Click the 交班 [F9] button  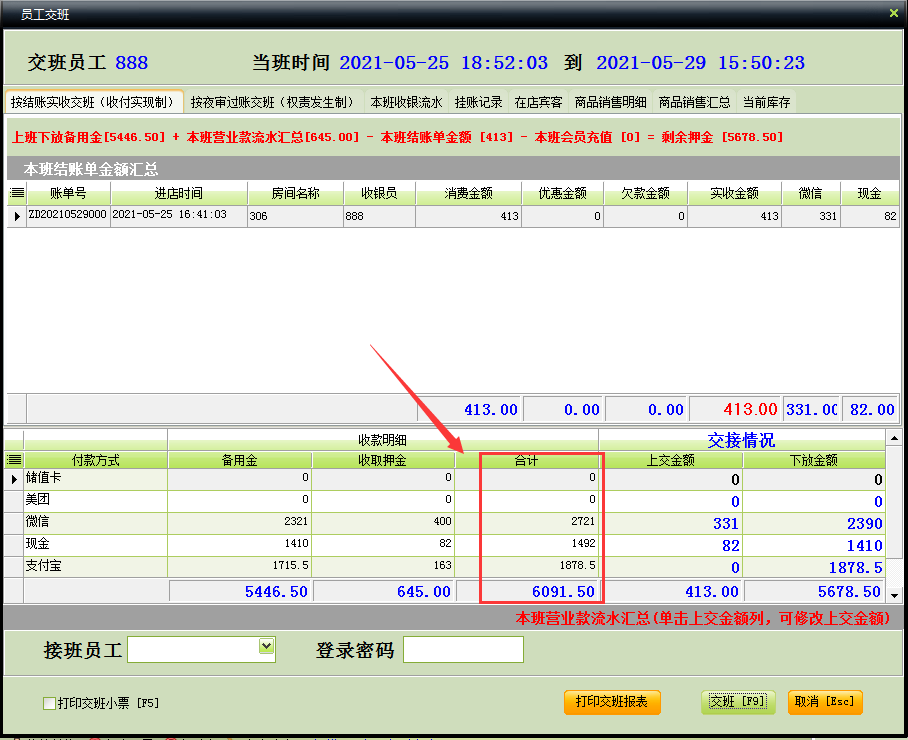click(x=738, y=702)
